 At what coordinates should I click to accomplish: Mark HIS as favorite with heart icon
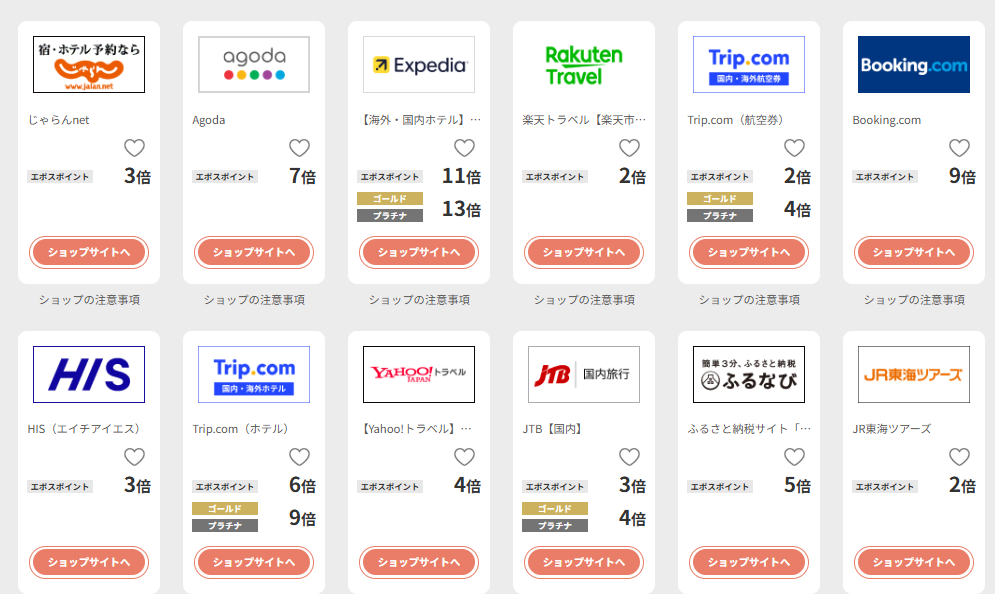(134, 457)
